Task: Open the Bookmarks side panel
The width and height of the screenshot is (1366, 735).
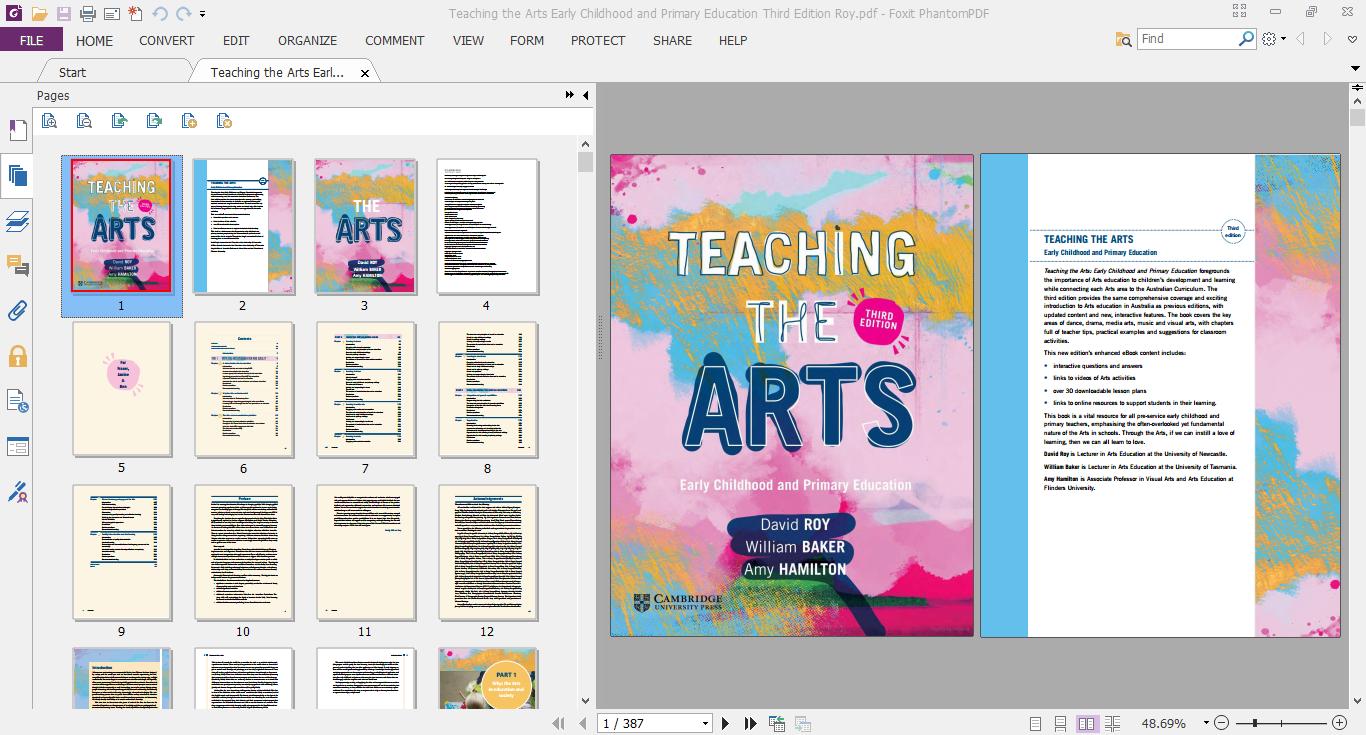Action: (x=17, y=131)
